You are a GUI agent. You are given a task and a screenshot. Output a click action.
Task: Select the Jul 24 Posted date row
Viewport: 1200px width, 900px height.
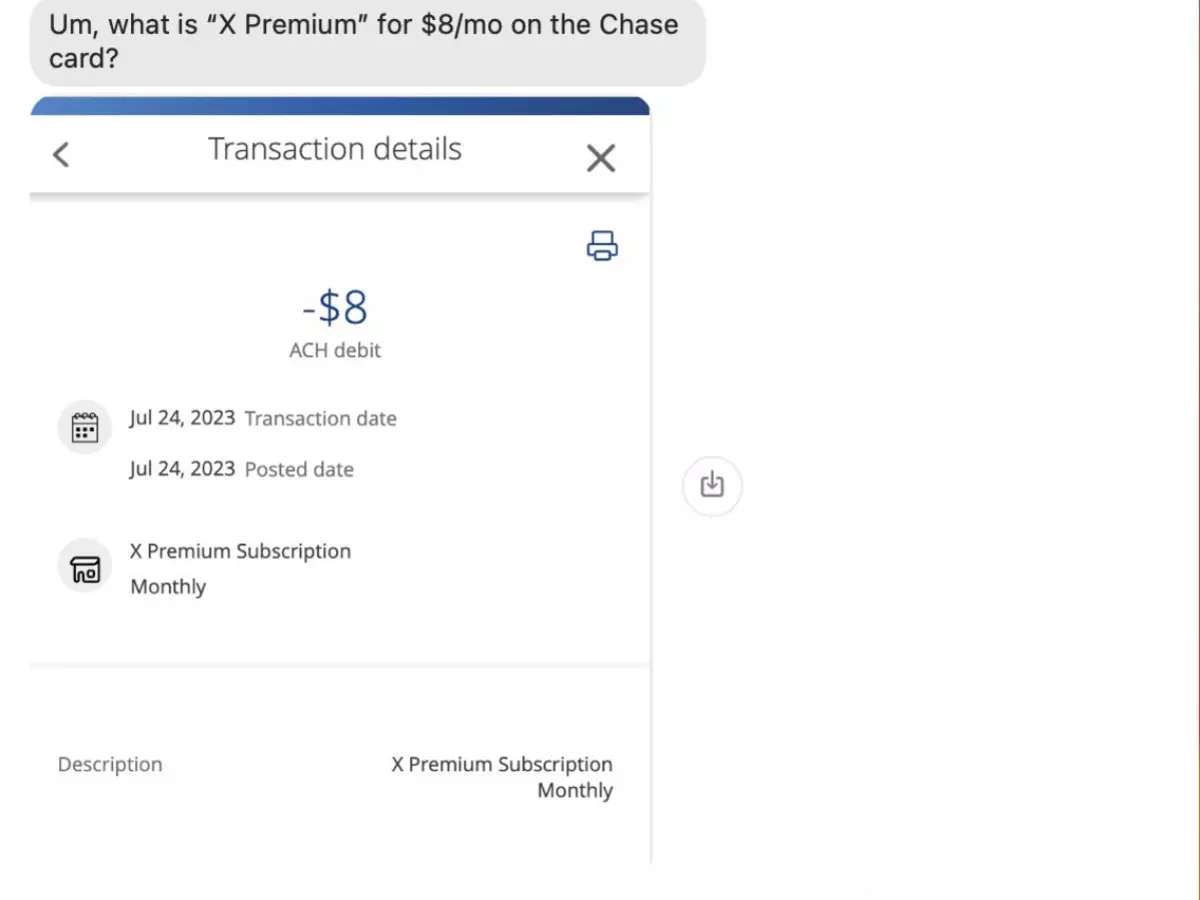241,468
